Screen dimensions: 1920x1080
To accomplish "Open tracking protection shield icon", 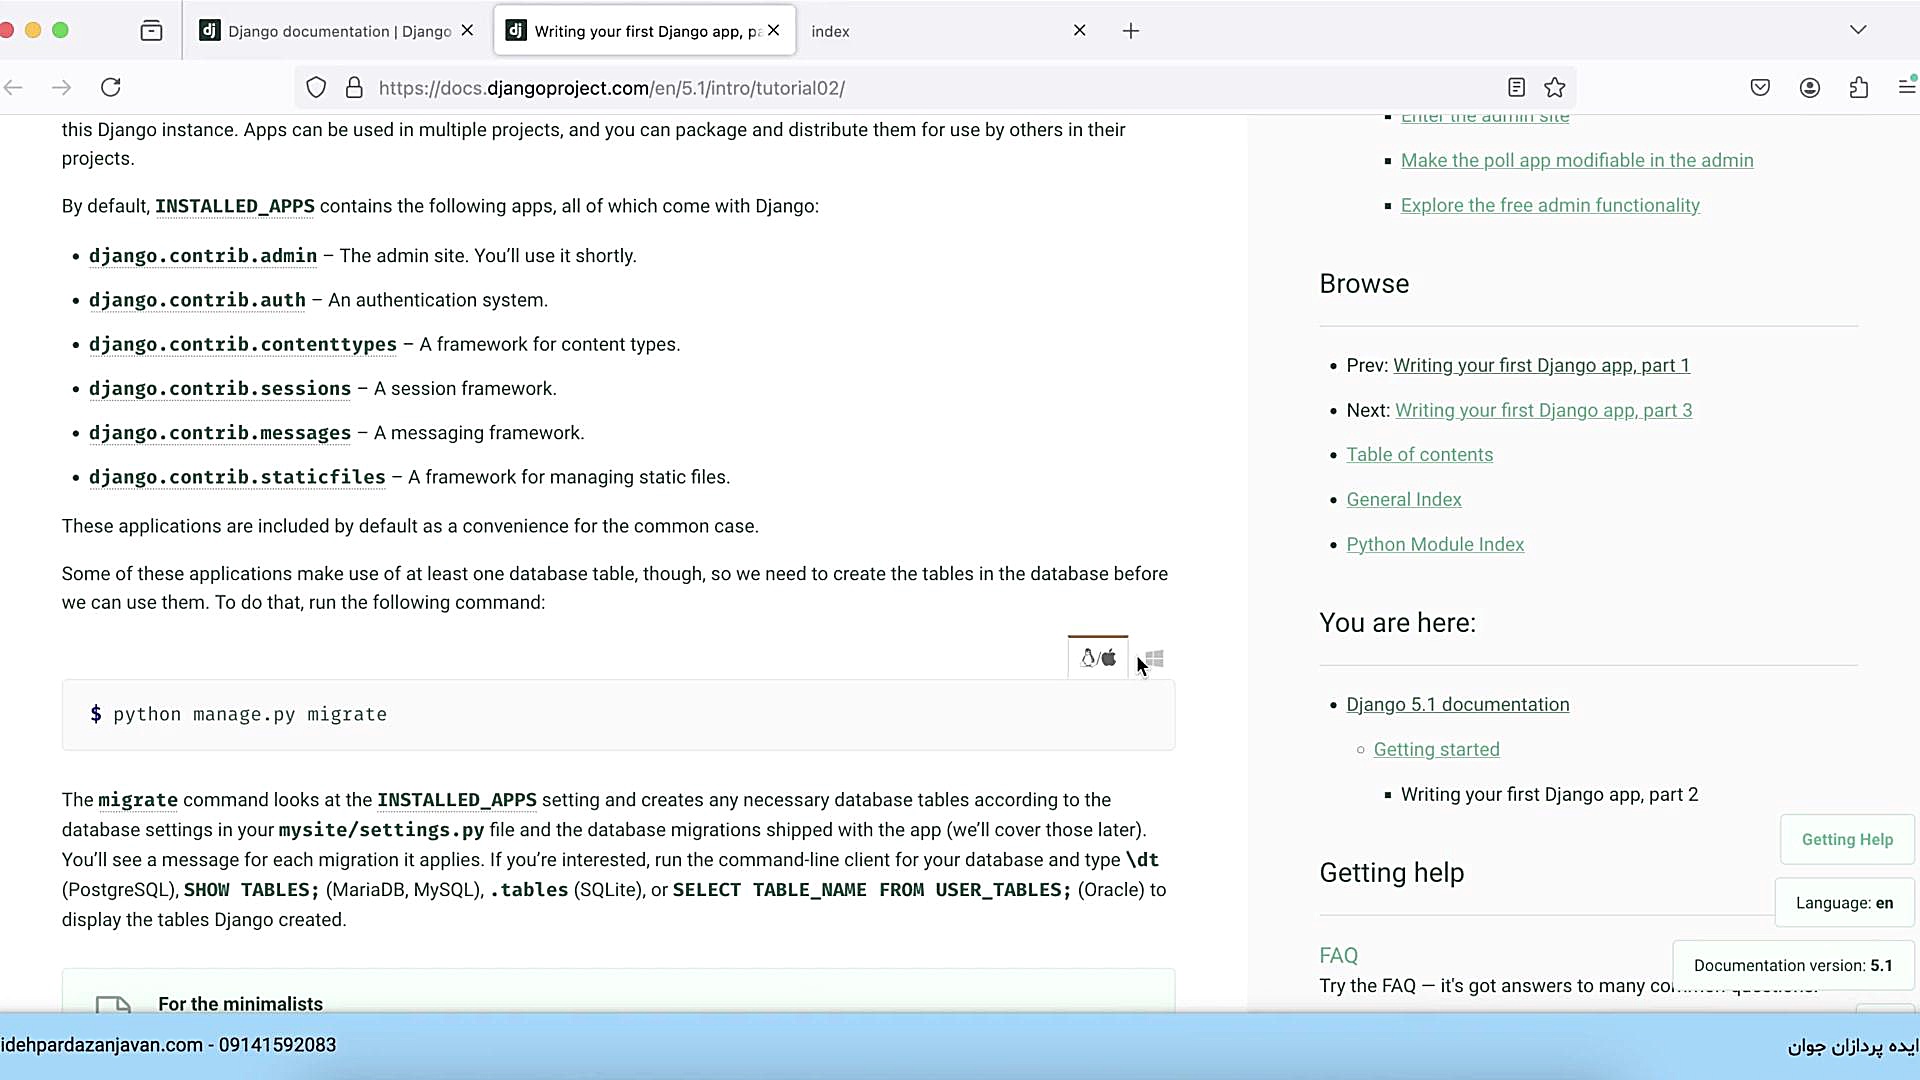I will [316, 88].
